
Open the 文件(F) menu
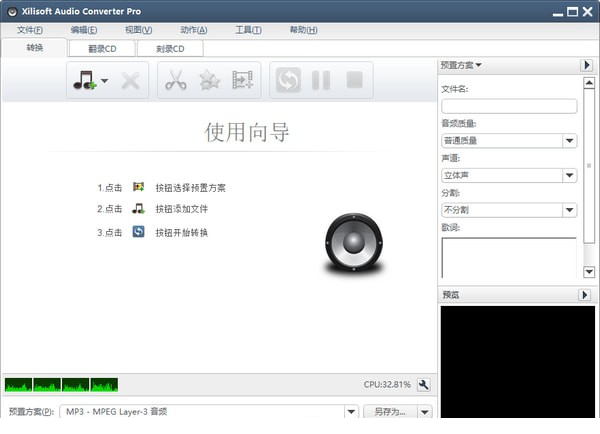pos(30,30)
